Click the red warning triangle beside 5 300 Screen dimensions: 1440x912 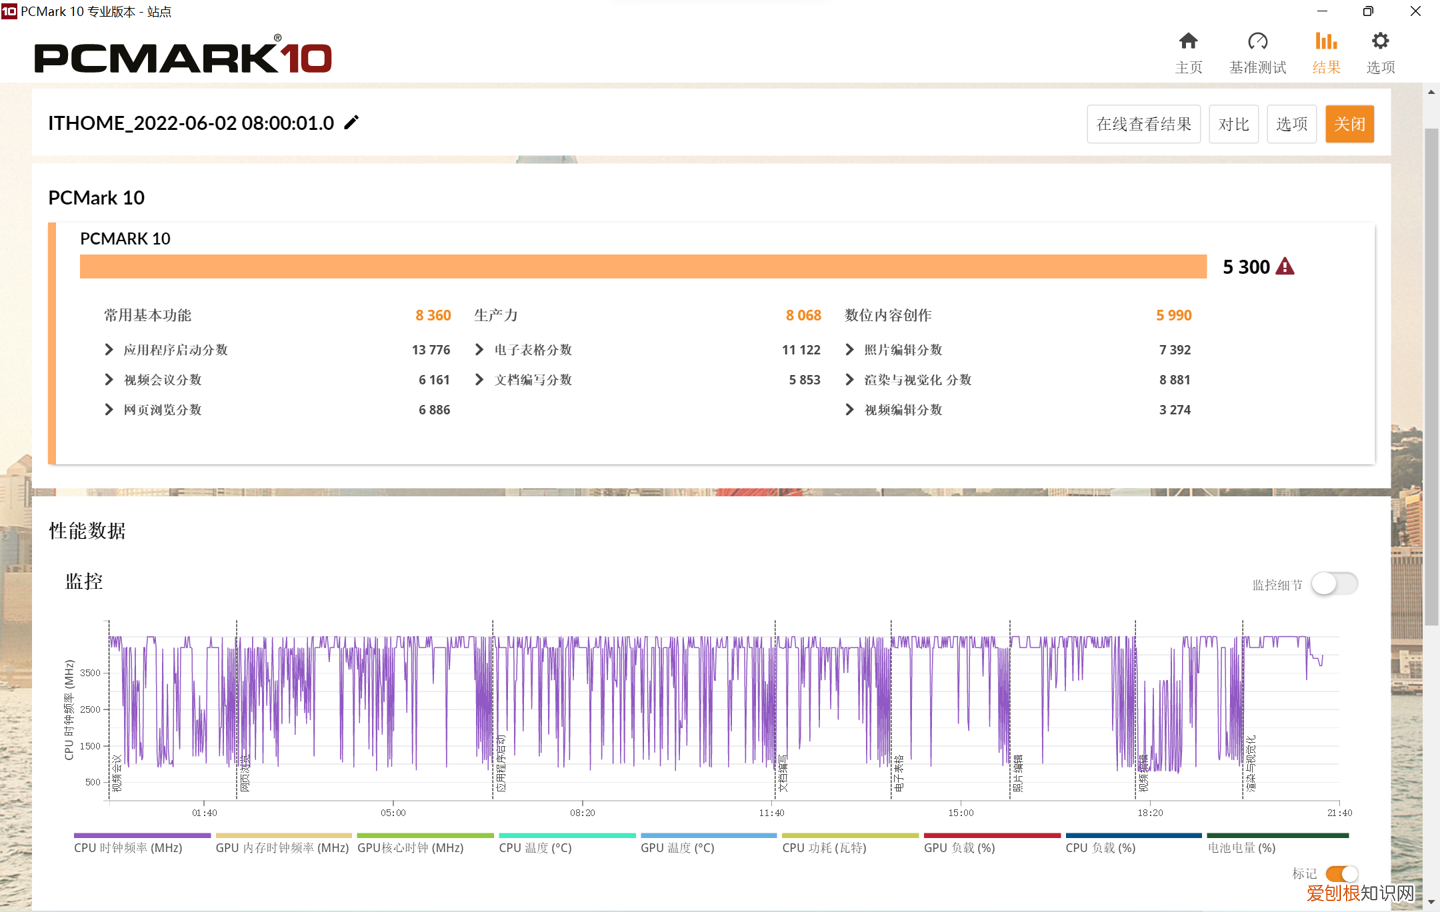[x=1285, y=266]
